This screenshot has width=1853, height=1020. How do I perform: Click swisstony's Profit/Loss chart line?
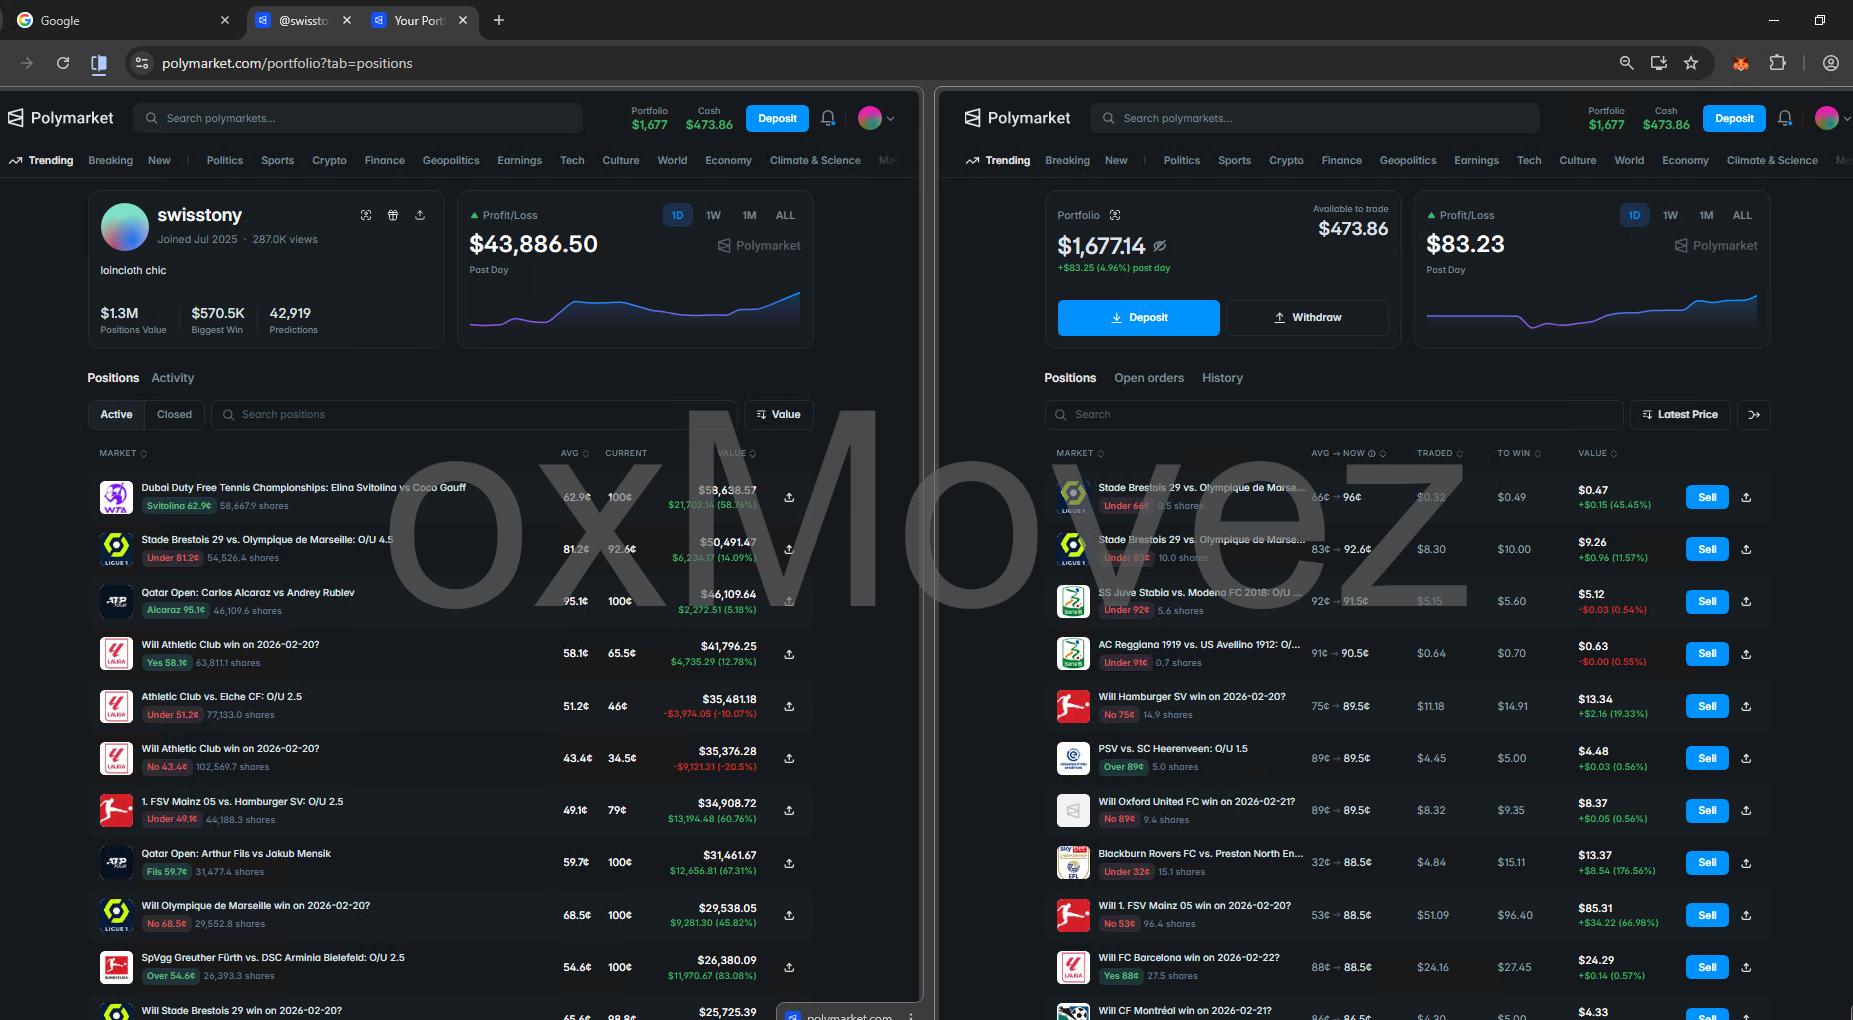click(x=635, y=310)
